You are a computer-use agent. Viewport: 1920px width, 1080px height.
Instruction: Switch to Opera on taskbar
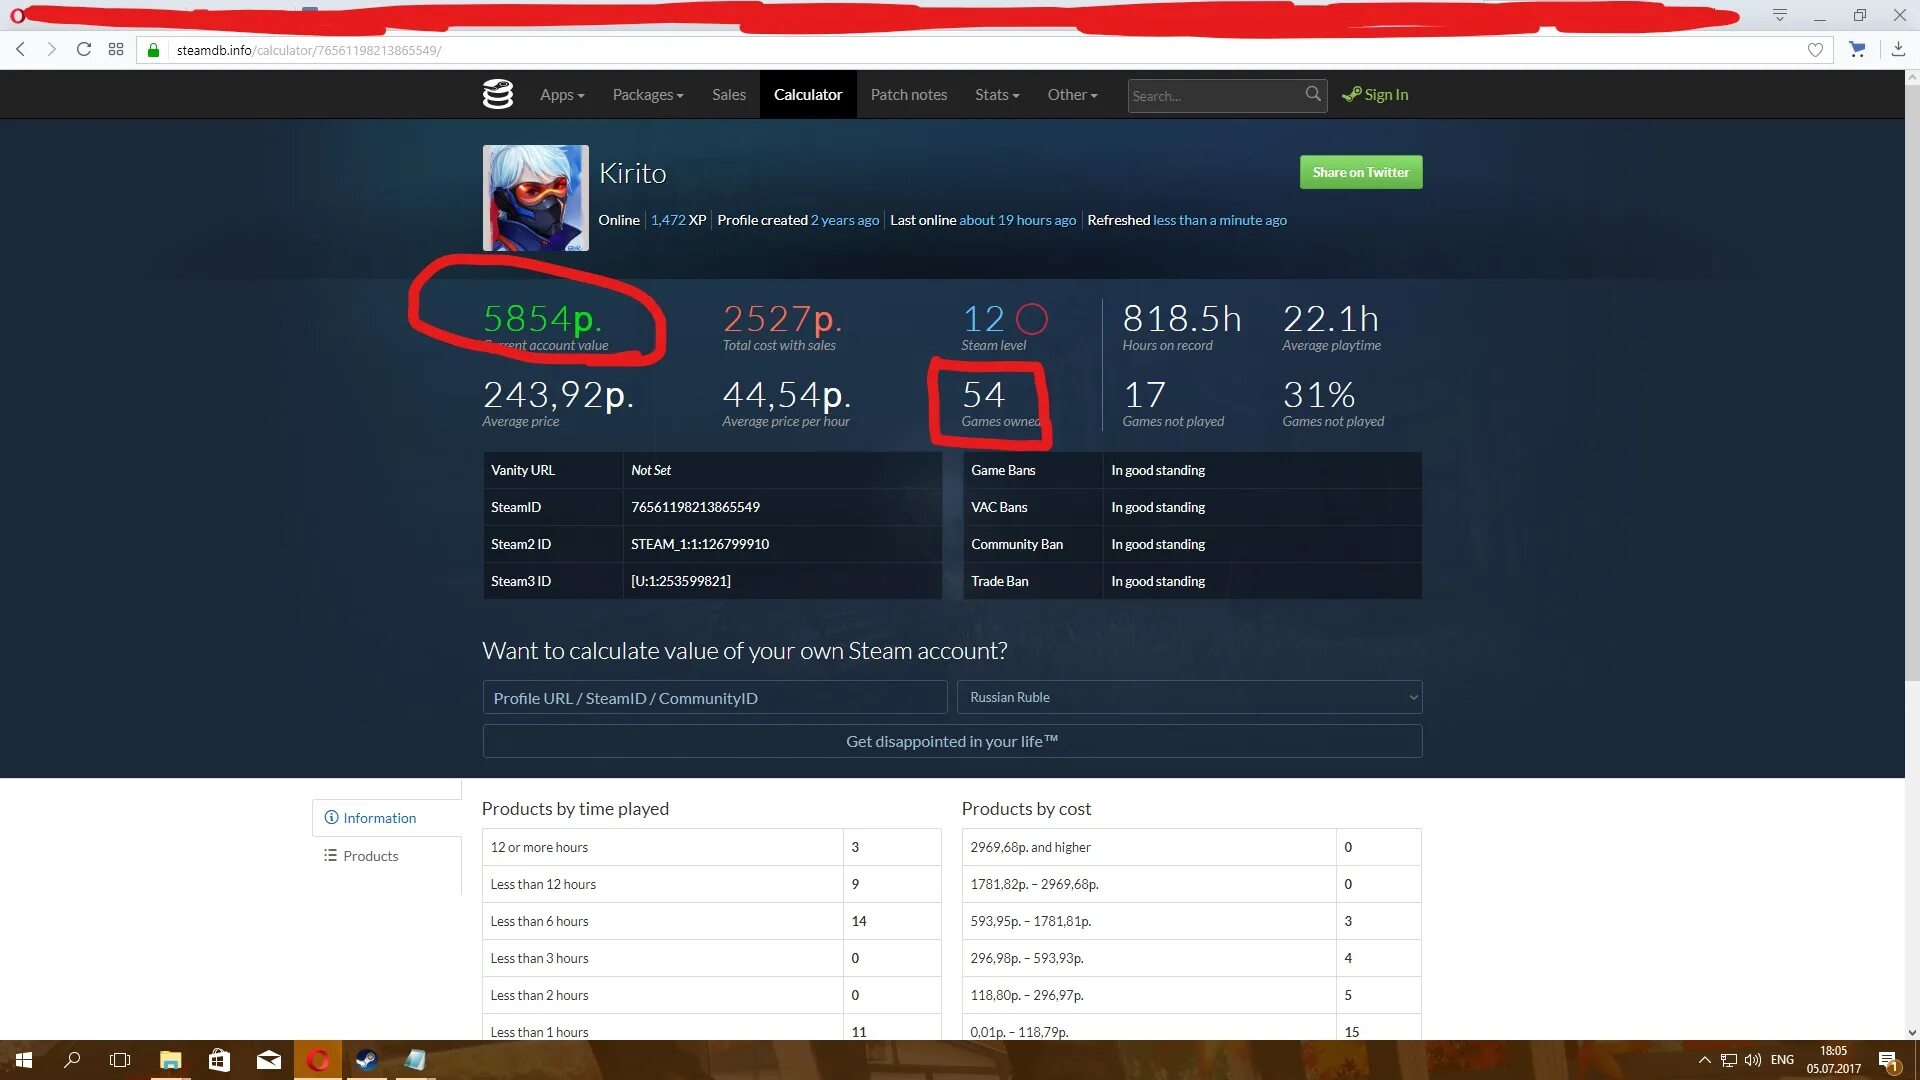tap(318, 1060)
